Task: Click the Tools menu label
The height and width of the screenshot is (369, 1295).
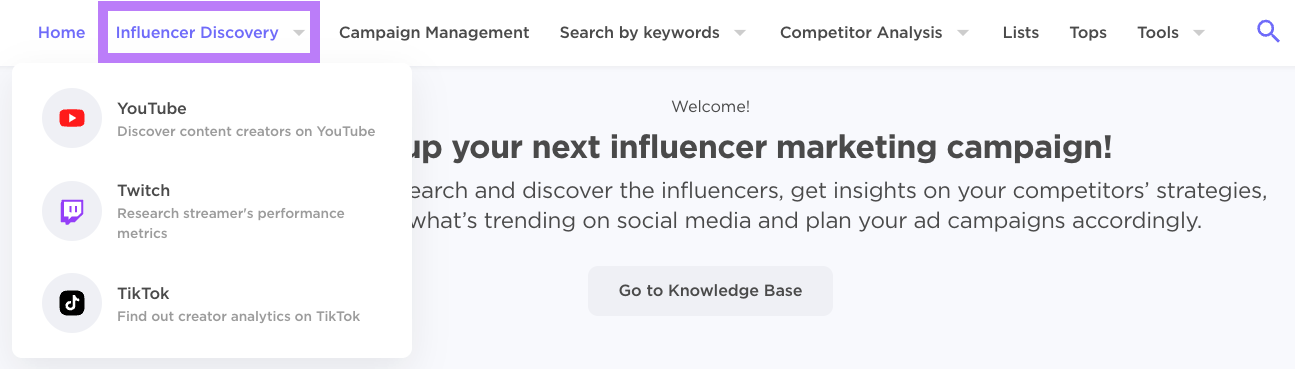Action: tap(1158, 32)
